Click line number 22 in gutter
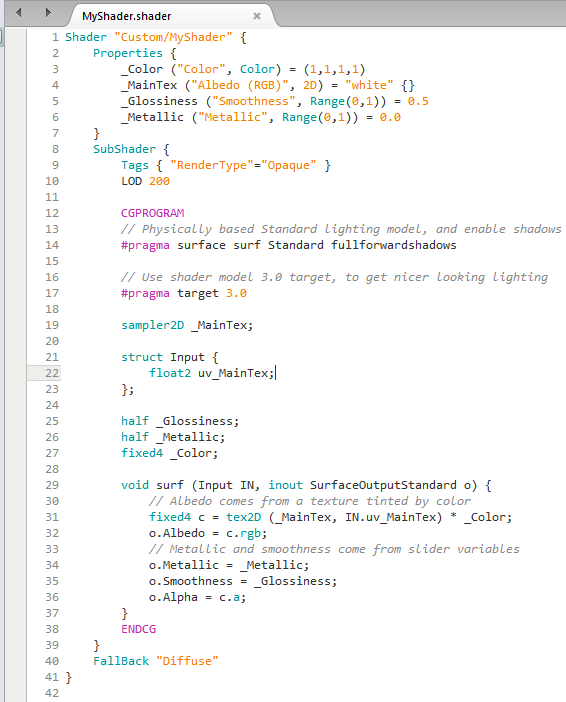The image size is (566, 702). click(x=52, y=373)
